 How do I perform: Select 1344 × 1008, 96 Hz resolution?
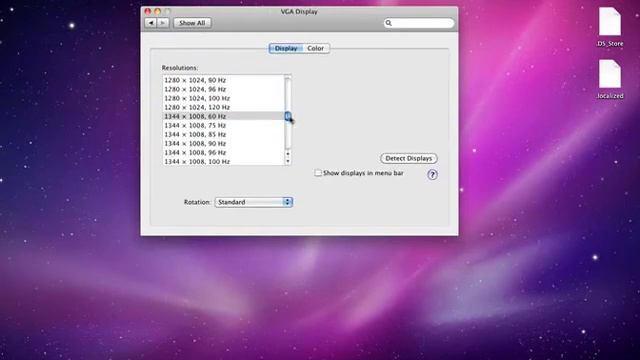(224, 153)
